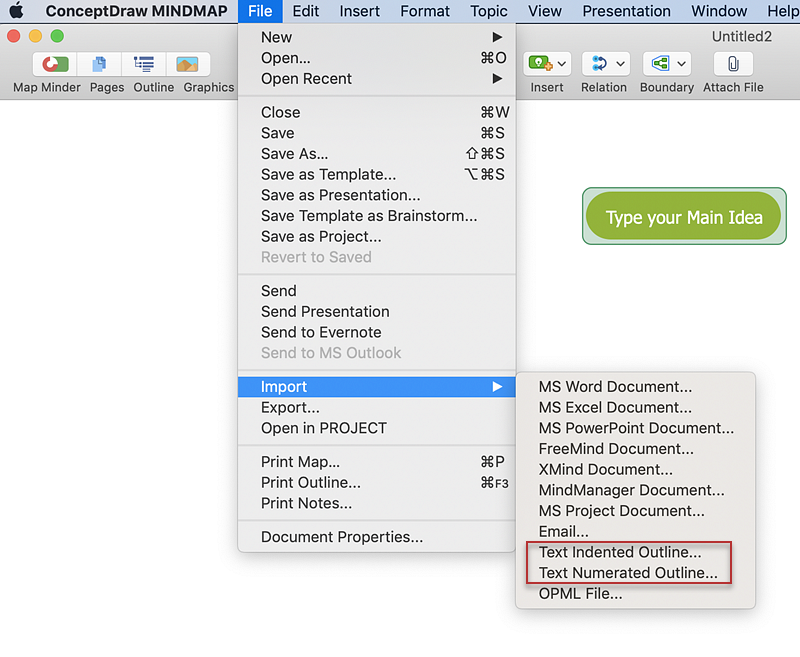Select Save as Presentation...
Screen dimensions: 800x657
click(377, 195)
